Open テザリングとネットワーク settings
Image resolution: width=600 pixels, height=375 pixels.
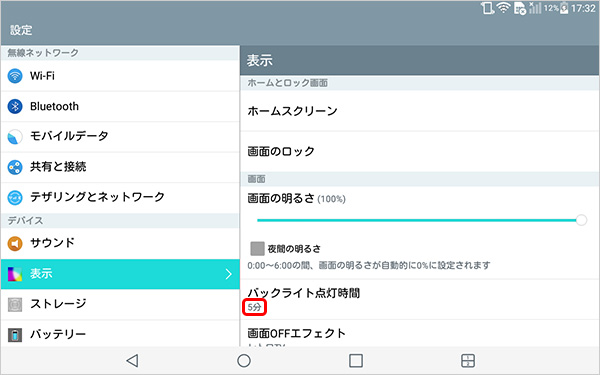(120, 197)
